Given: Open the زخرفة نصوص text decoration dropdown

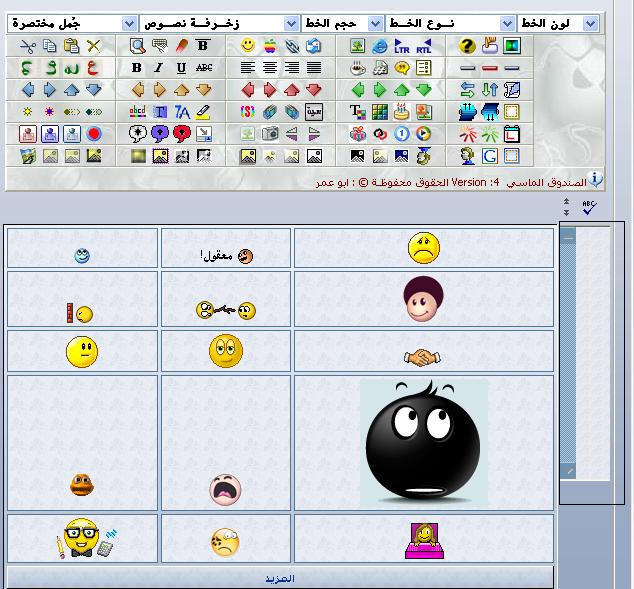Looking at the screenshot, I should click(x=219, y=22).
